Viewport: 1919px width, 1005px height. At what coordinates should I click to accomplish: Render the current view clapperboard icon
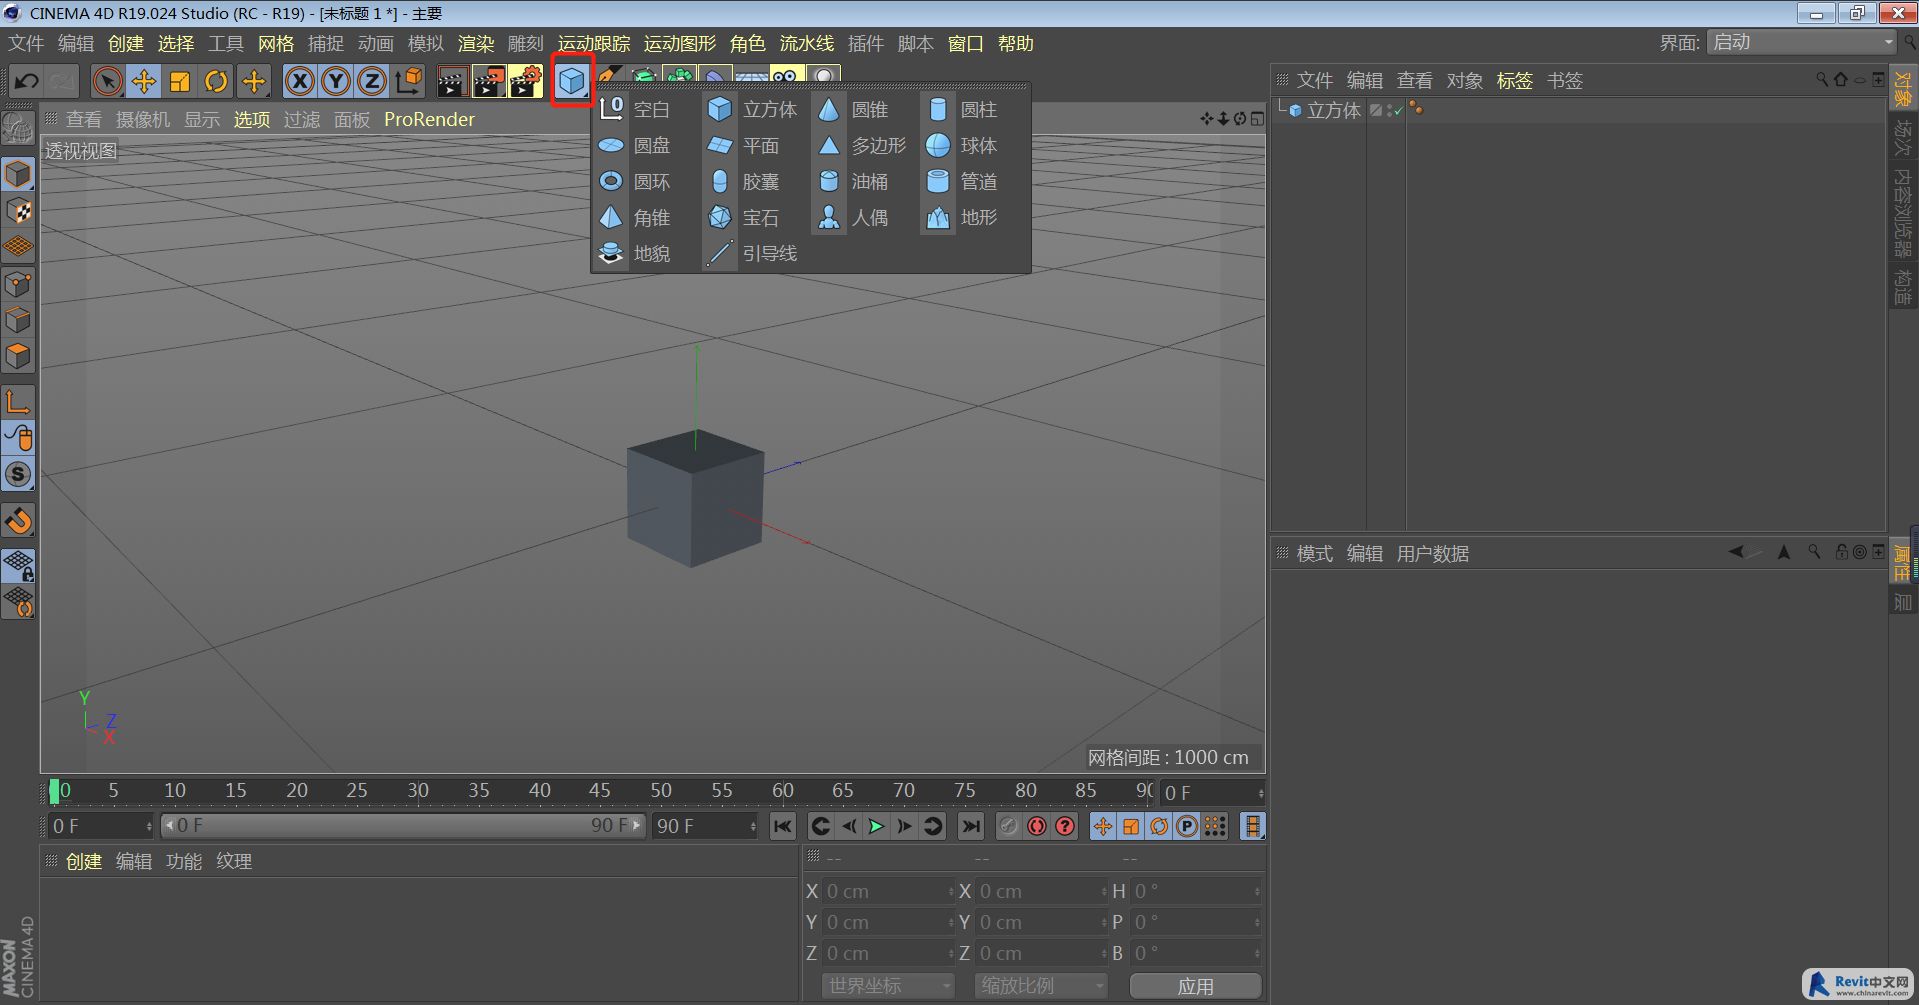(452, 81)
